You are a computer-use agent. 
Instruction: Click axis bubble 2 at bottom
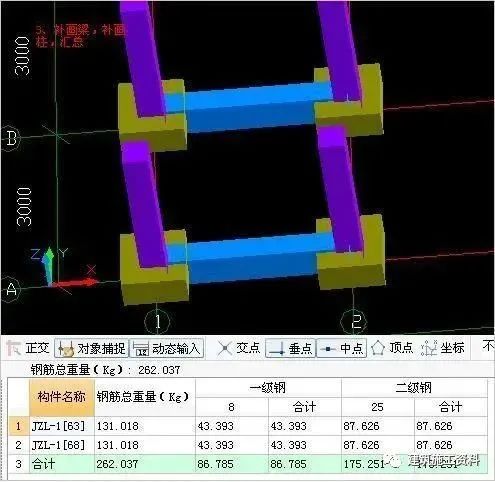354,322
